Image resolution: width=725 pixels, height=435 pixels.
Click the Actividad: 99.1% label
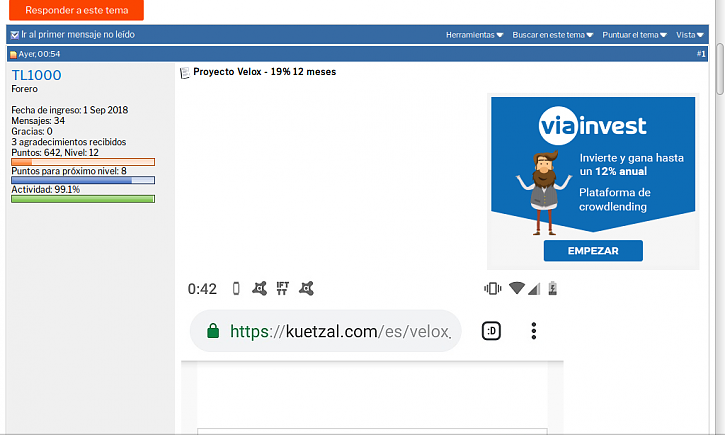point(45,190)
